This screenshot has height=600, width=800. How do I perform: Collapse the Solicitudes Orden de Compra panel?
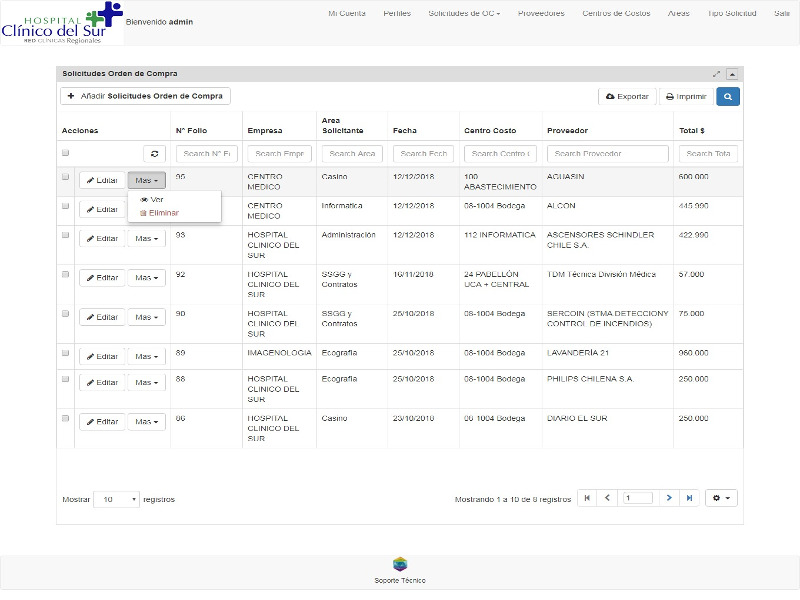click(732, 74)
